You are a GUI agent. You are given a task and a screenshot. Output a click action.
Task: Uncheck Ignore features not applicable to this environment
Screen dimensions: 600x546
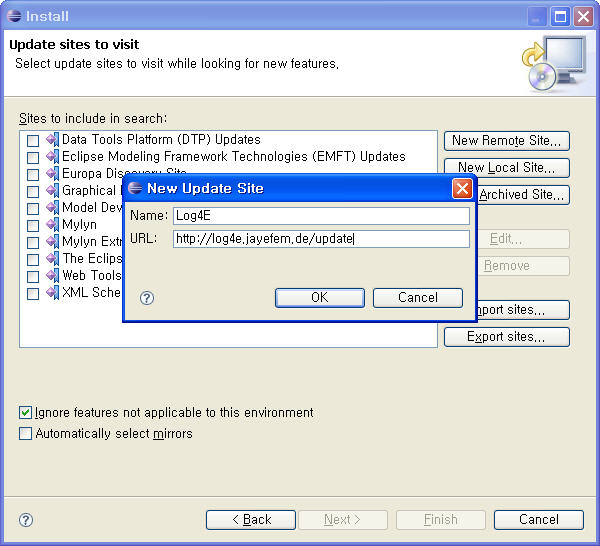tap(25, 412)
